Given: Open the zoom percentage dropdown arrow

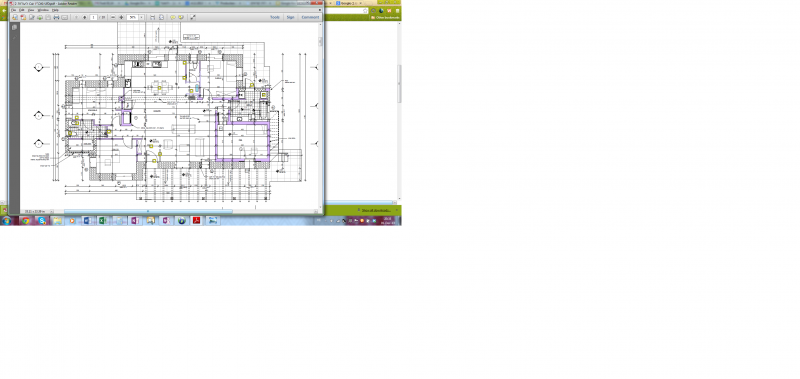Looking at the screenshot, I should pyautogui.click(x=141, y=17).
